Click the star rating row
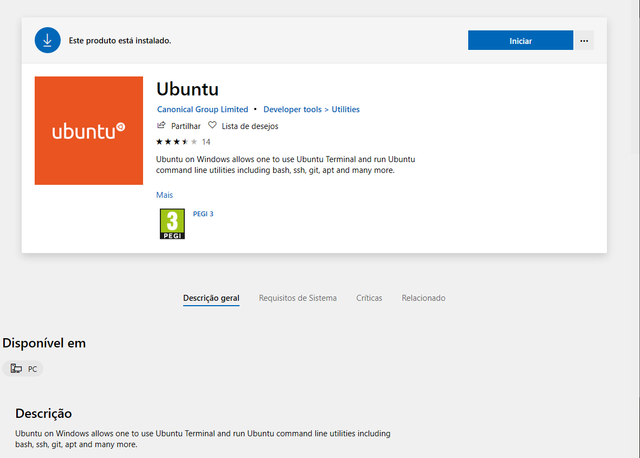The height and width of the screenshot is (458, 640). [x=176, y=142]
